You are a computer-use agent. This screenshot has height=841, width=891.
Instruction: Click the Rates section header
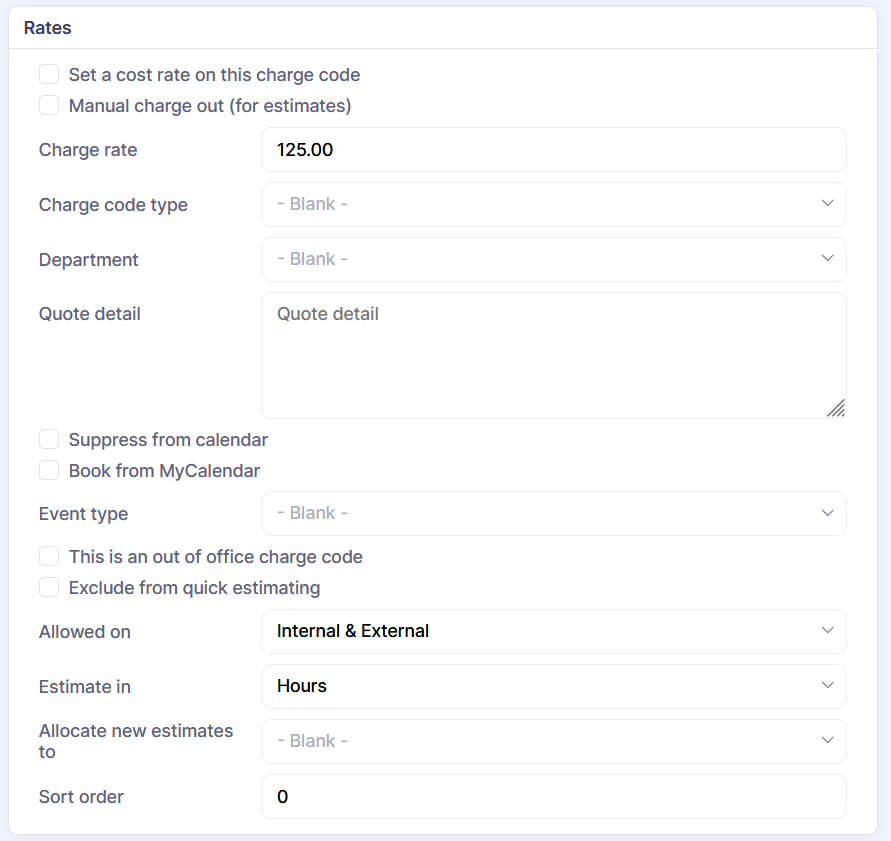(x=48, y=28)
